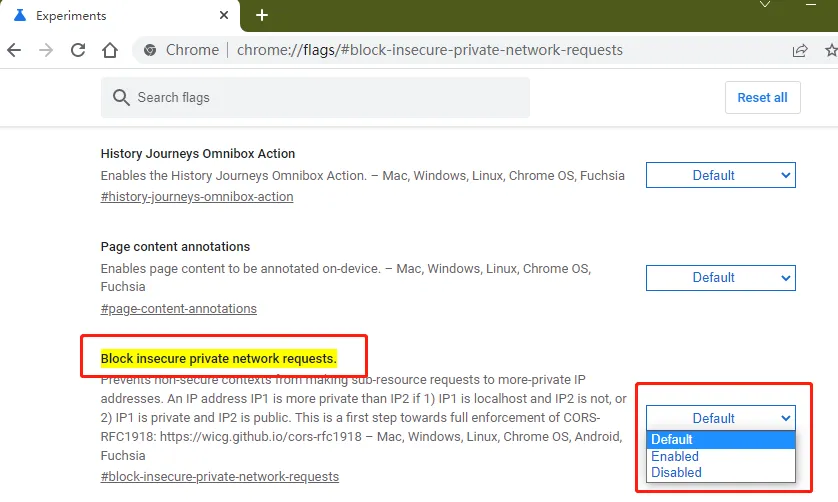Open History Journeys Omnibox Action dropdown
The image size is (838, 502).
pos(720,175)
